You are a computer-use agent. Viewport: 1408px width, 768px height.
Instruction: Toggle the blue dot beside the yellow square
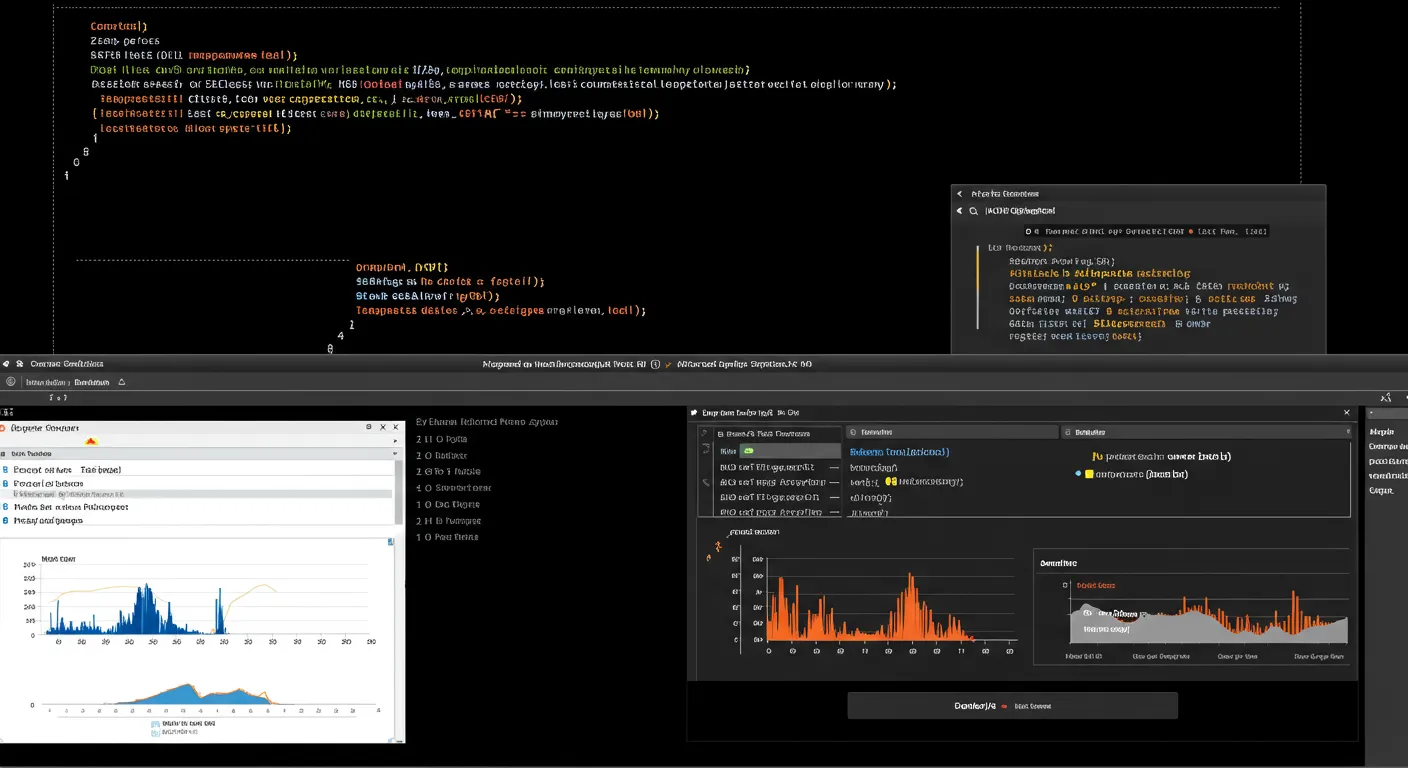[1077, 474]
